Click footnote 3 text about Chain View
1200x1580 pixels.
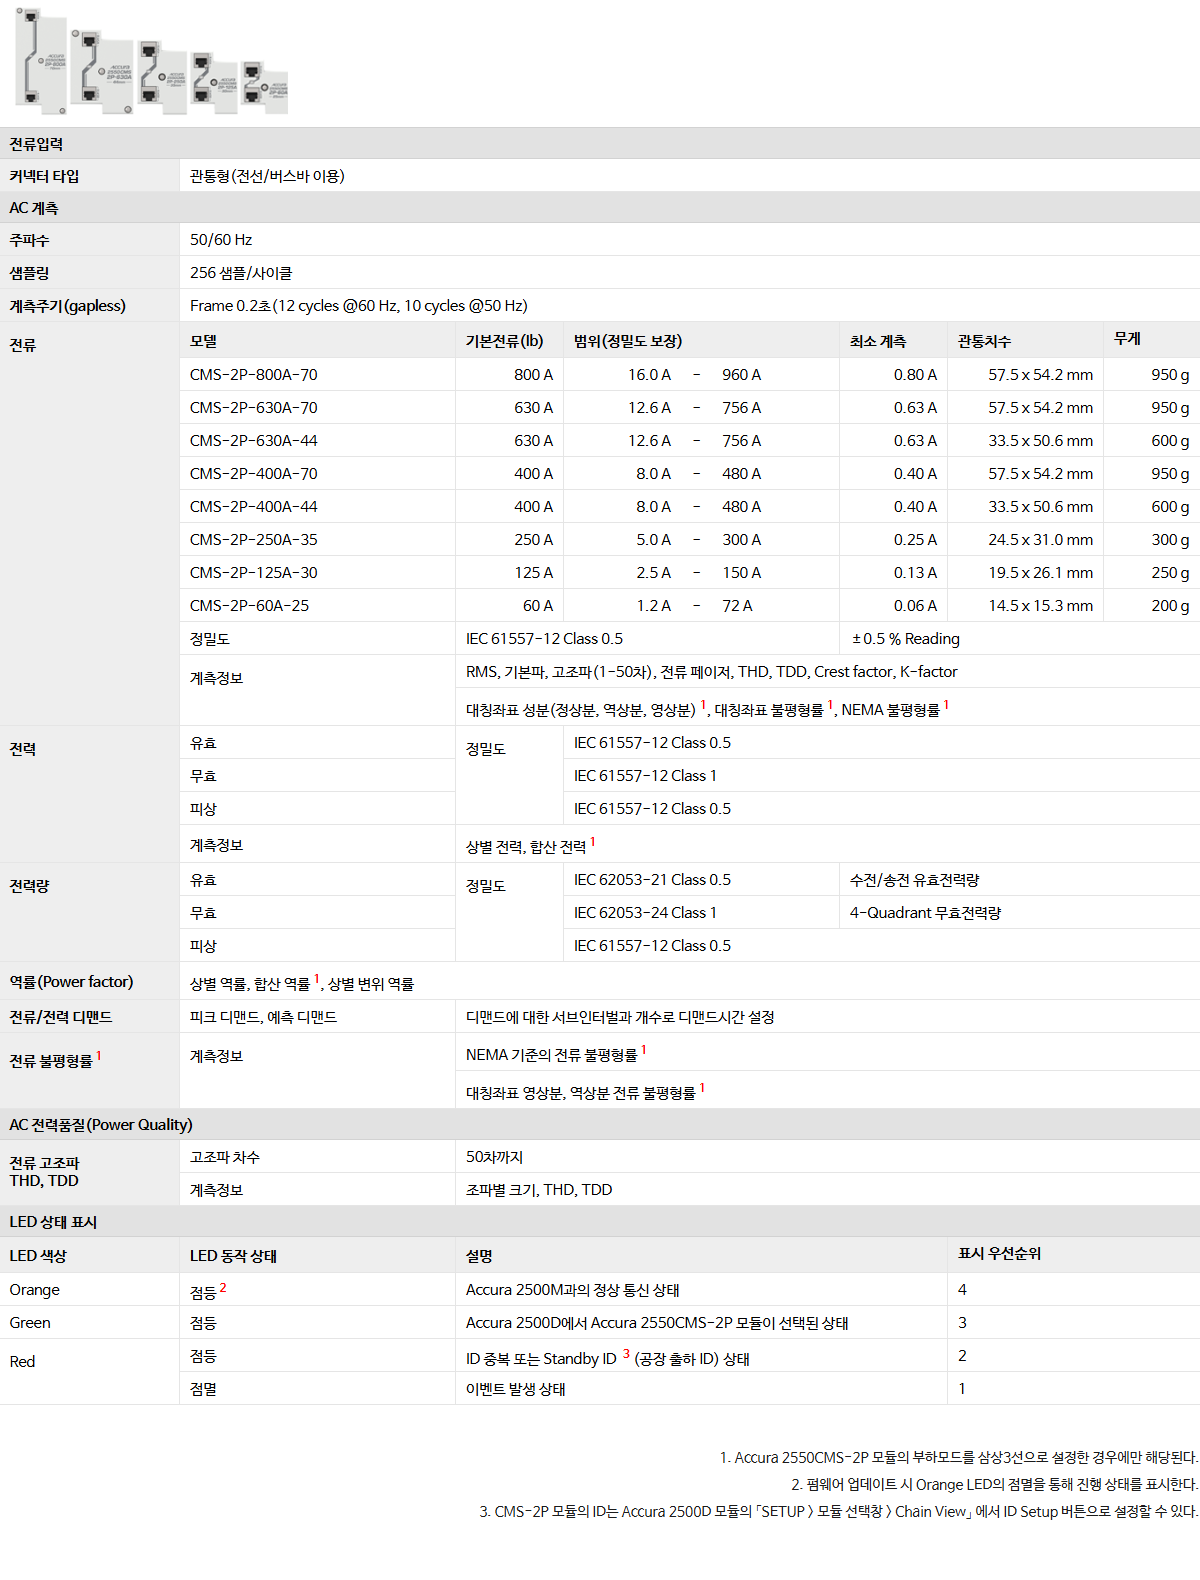pyautogui.click(x=838, y=1512)
